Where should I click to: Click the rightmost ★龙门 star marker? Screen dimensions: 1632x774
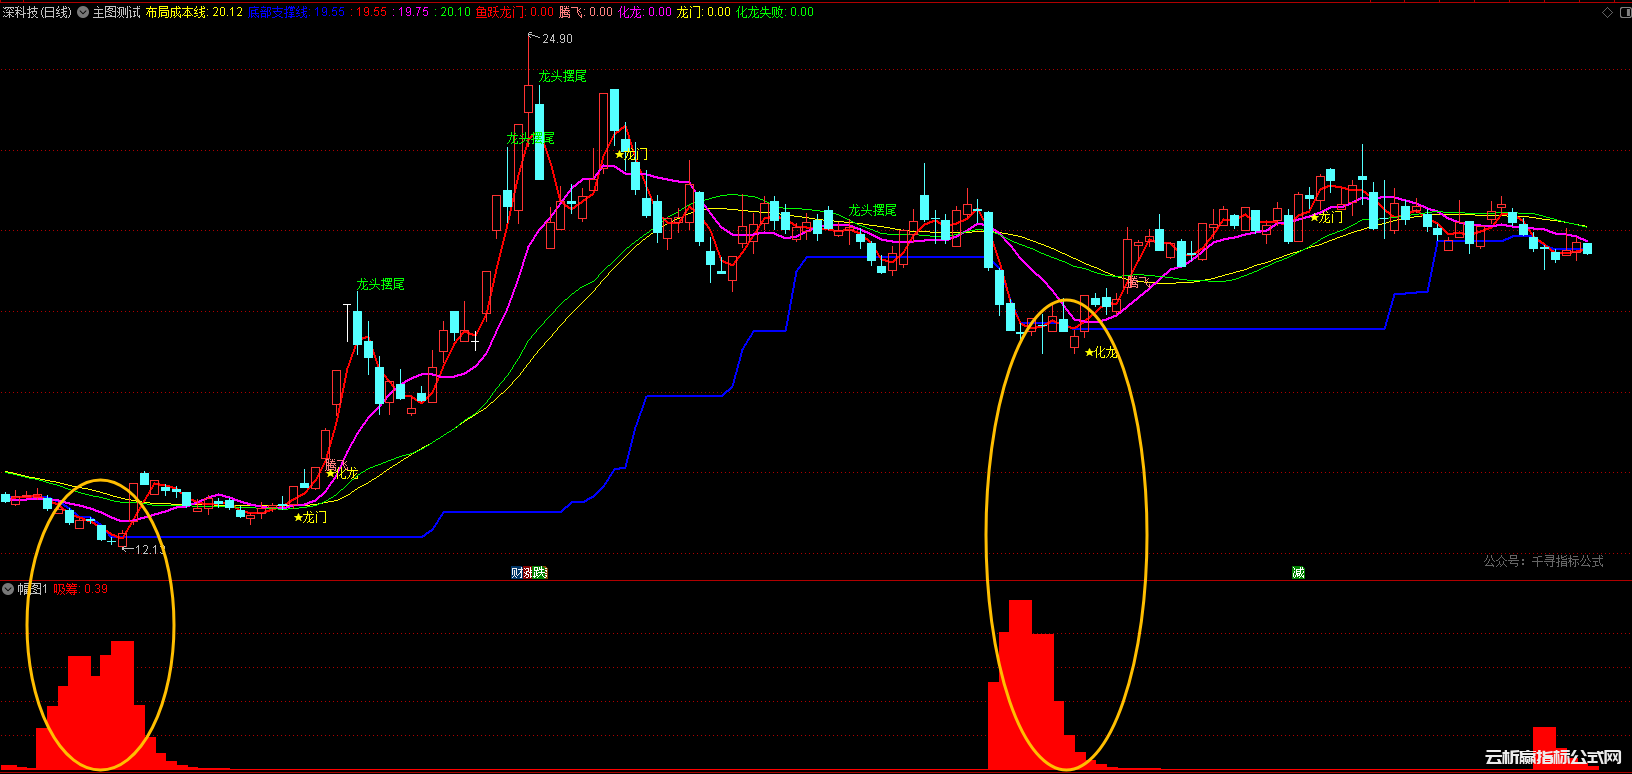(x=1326, y=217)
